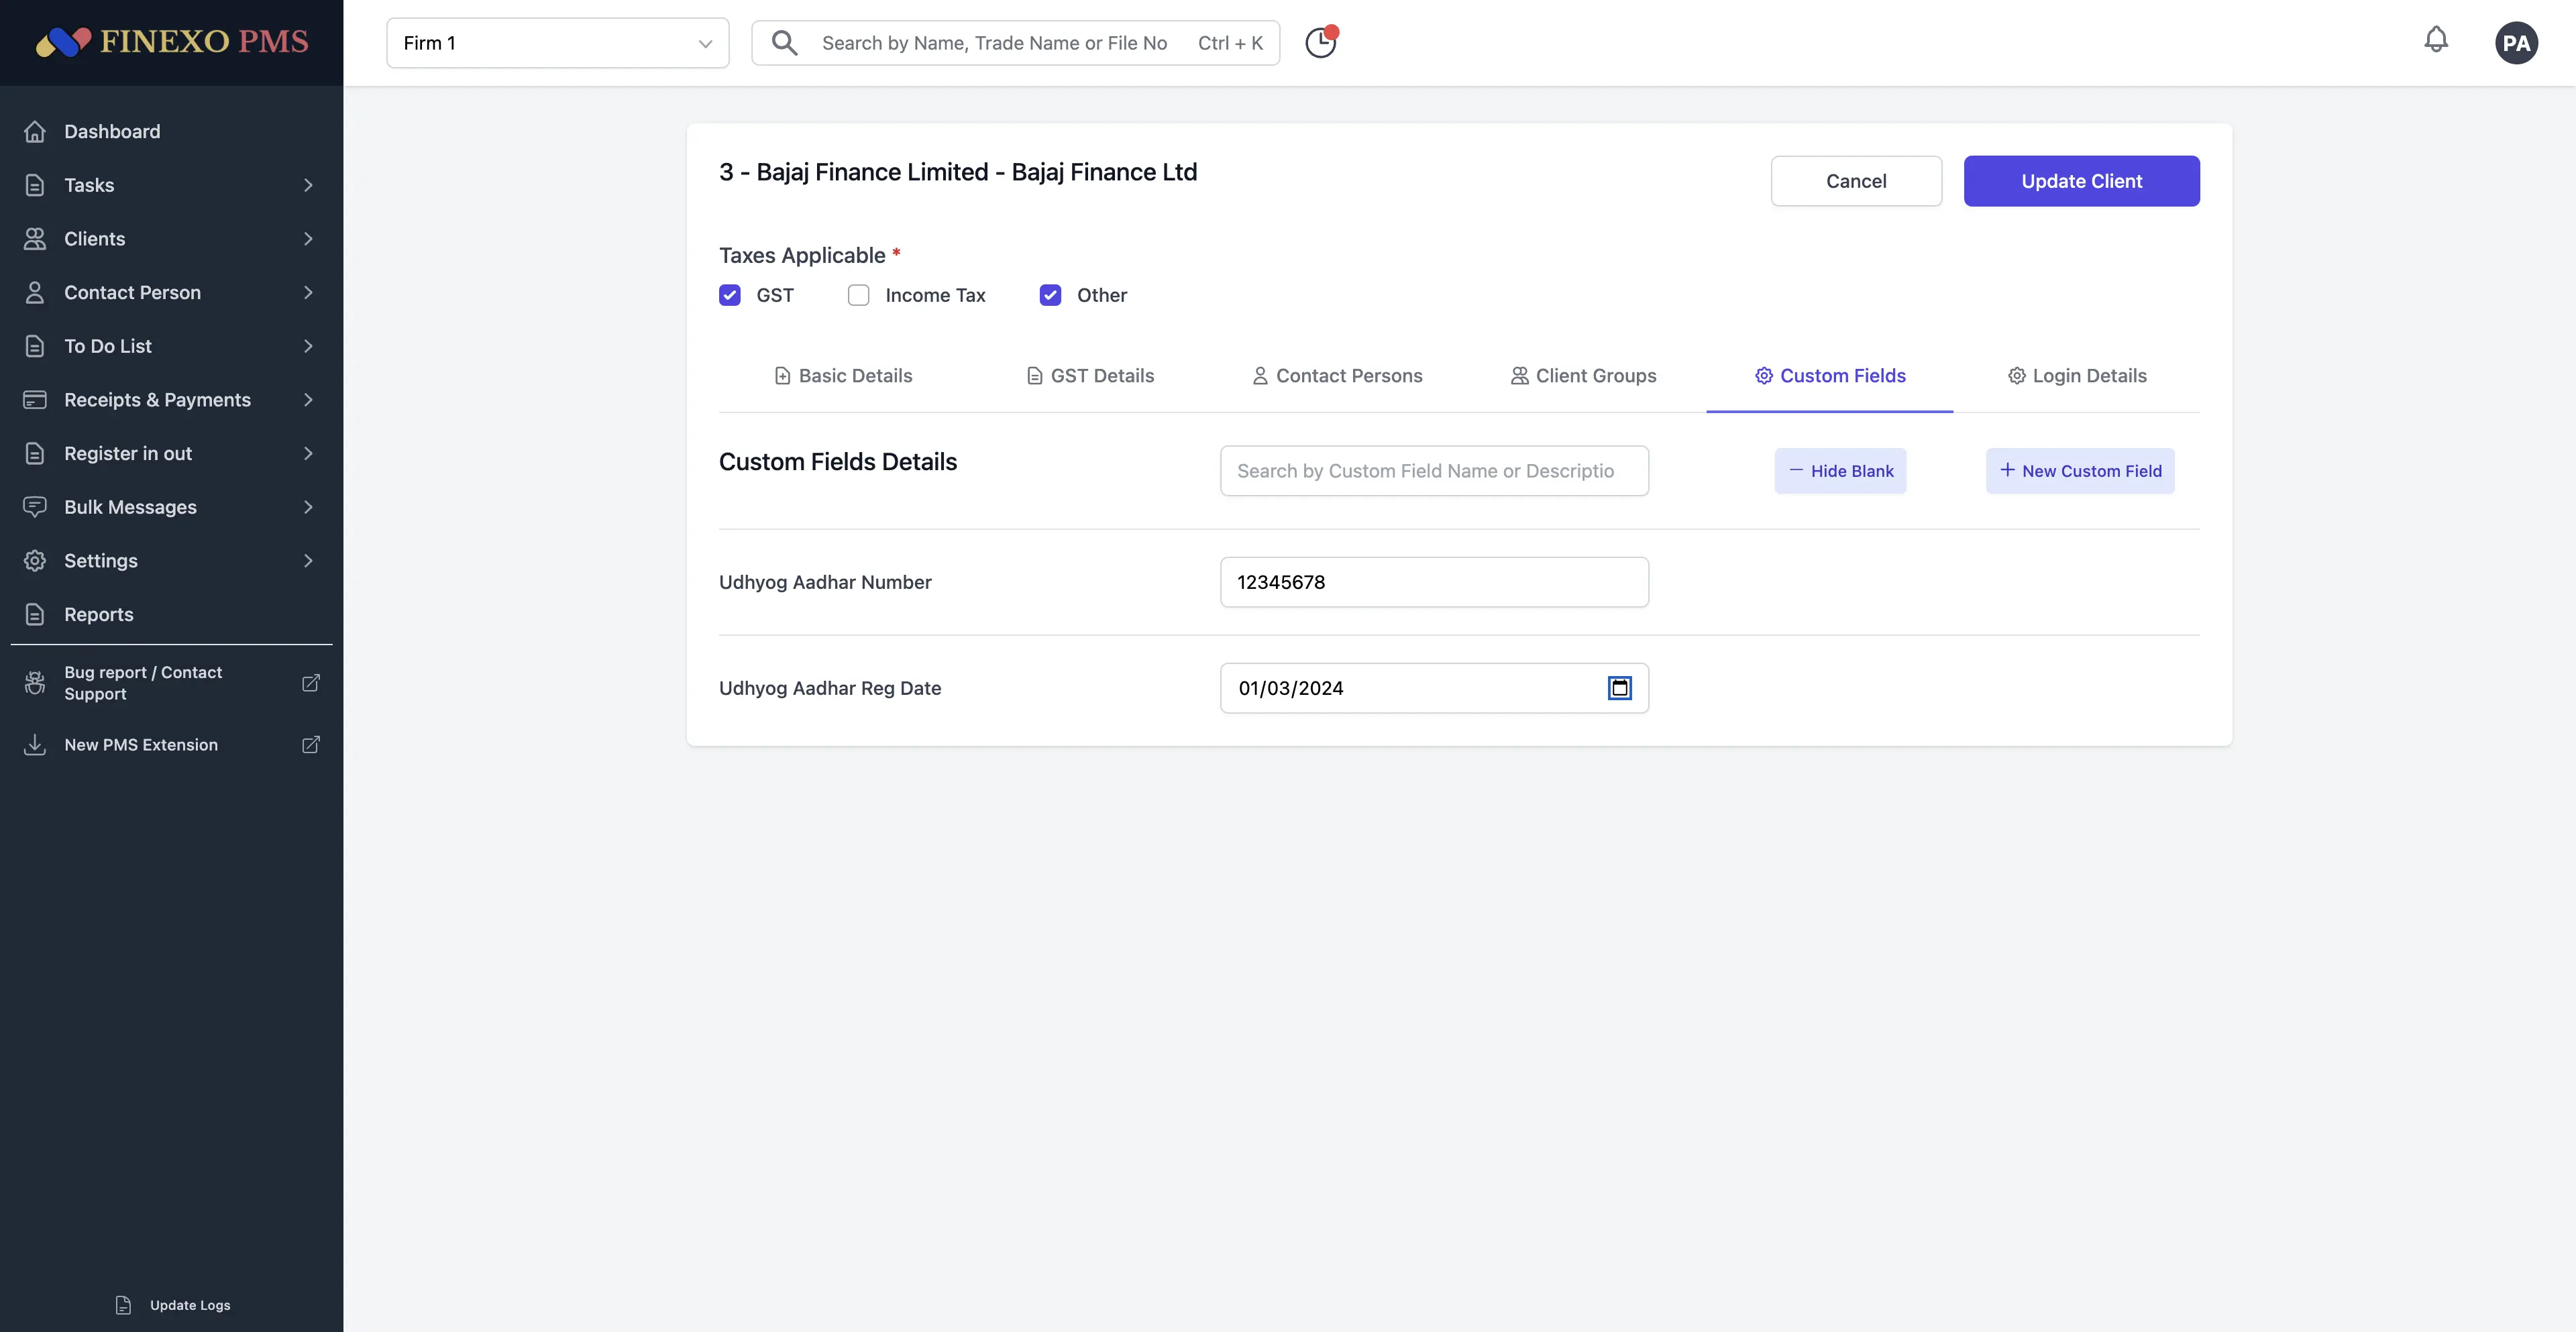The width and height of the screenshot is (2576, 1332).
Task: Open the Reports menu item
Action: click(x=172, y=614)
